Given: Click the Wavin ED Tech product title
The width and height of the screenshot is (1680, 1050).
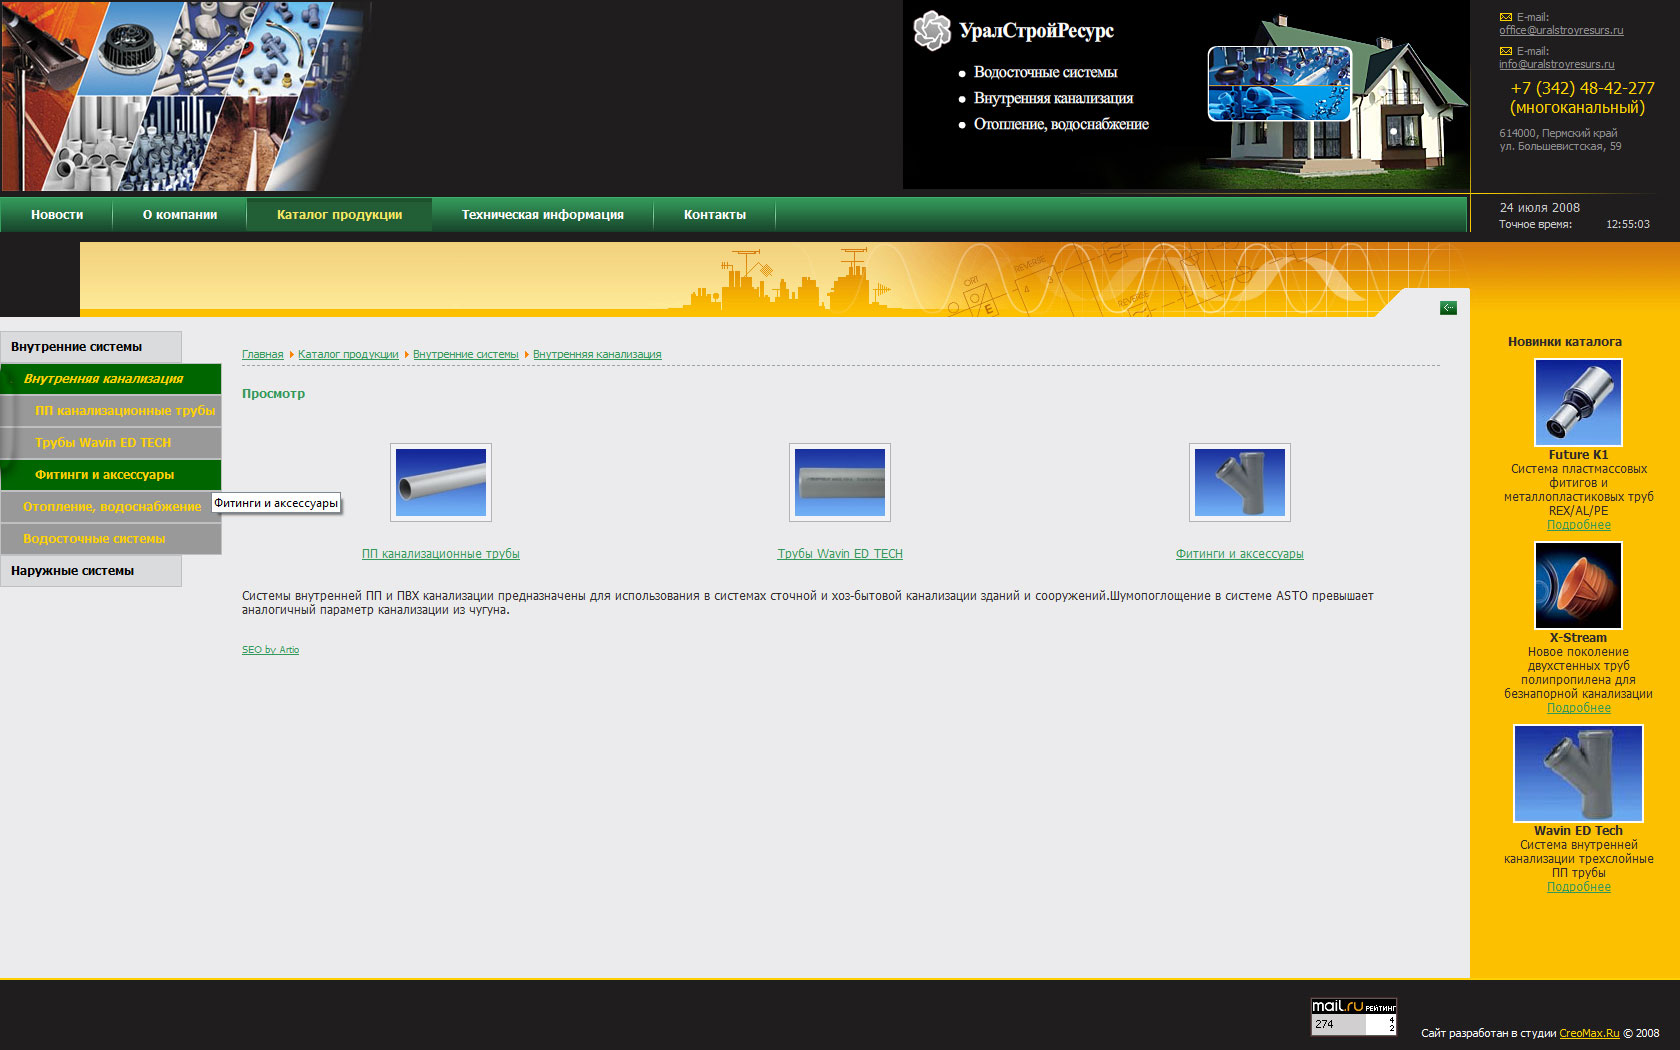Looking at the screenshot, I should [x=1578, y=831].
